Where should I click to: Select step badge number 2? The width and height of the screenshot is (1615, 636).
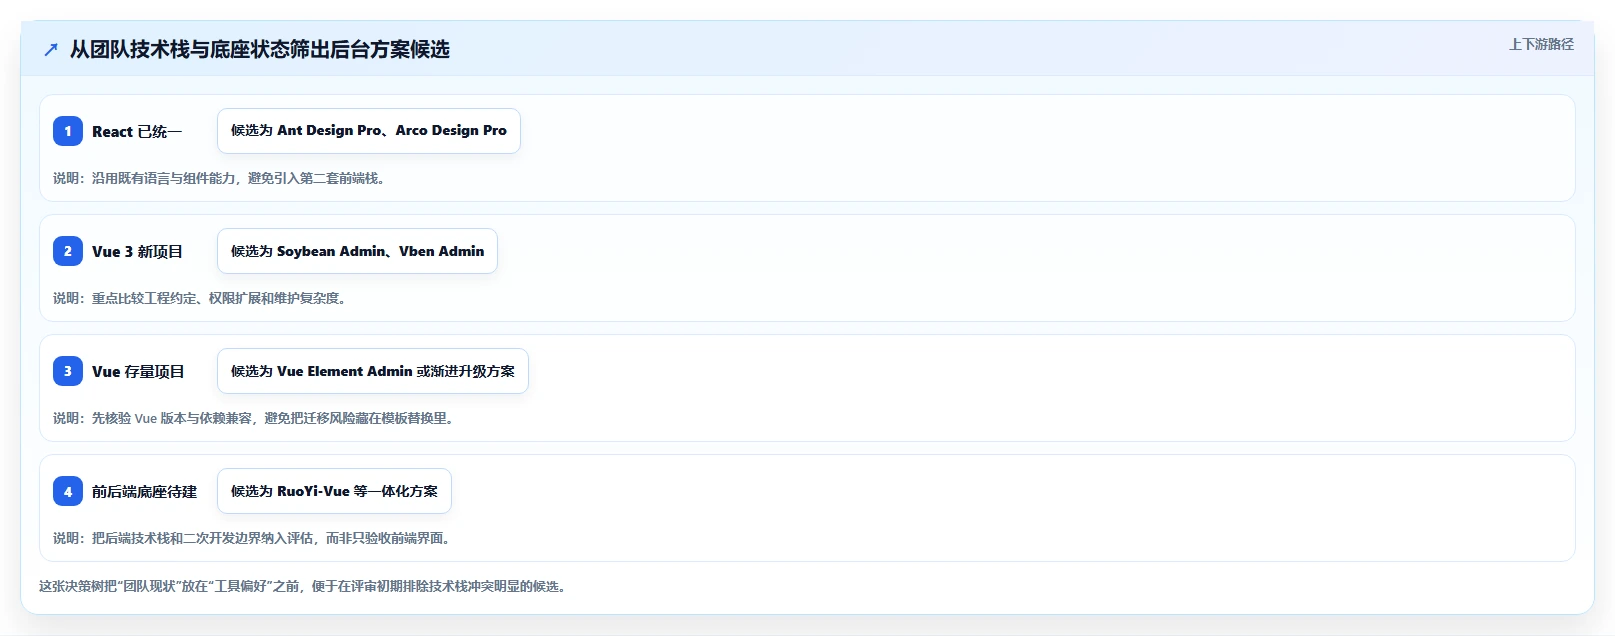coord(68,251)
